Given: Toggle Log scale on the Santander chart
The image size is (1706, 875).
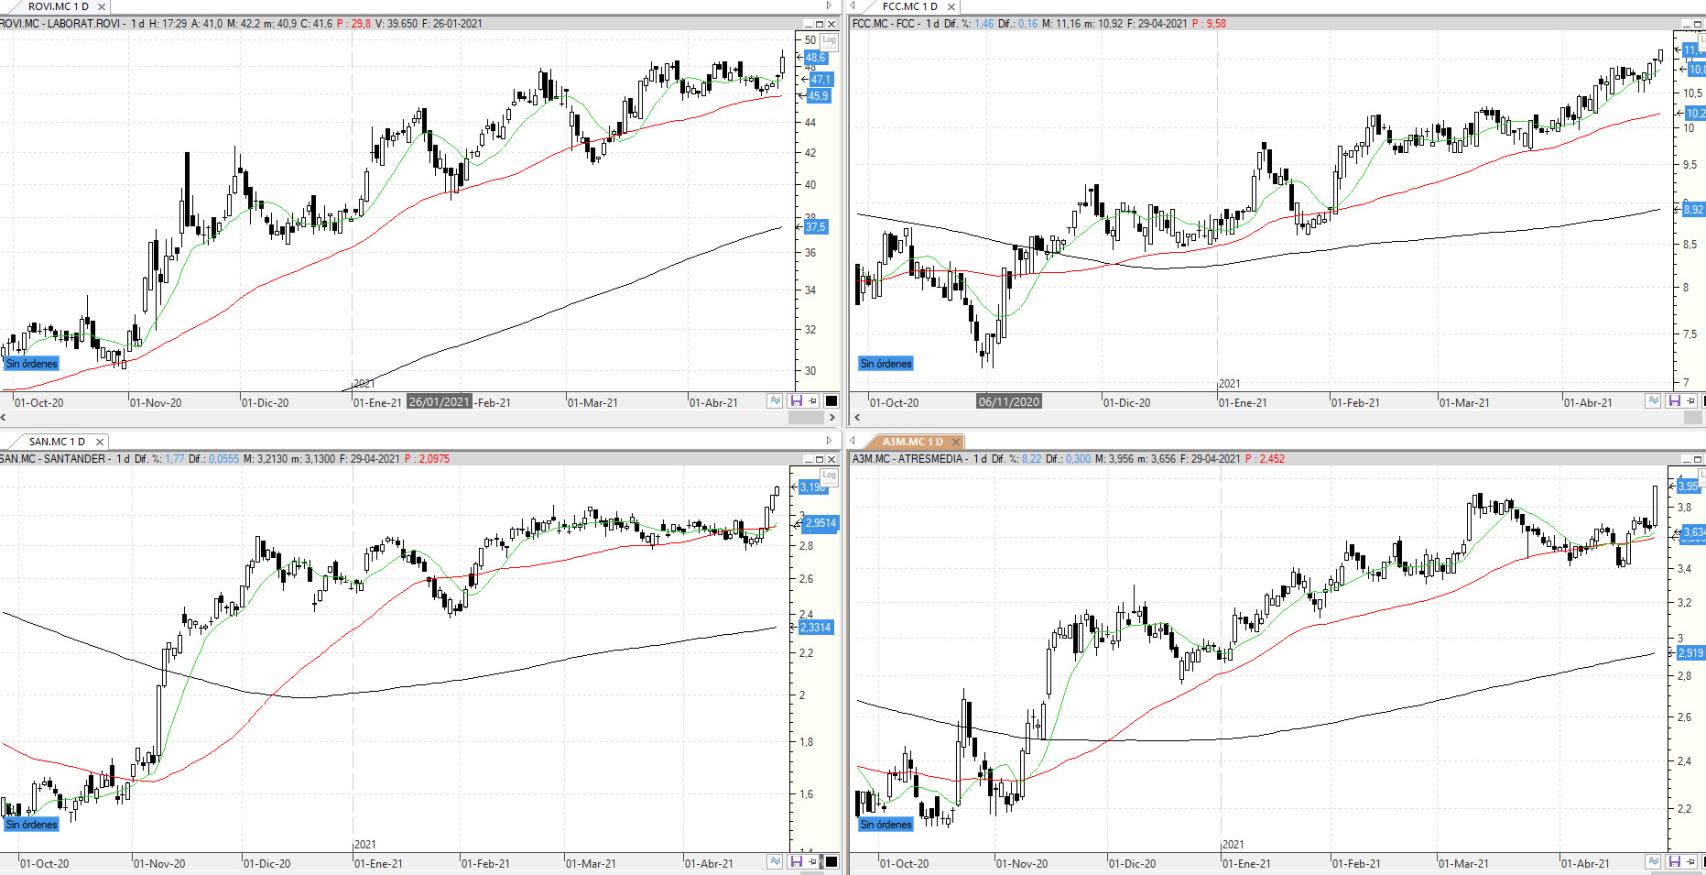Looking at the screenshot, I should pyautogui.click(x=828, y=475).
